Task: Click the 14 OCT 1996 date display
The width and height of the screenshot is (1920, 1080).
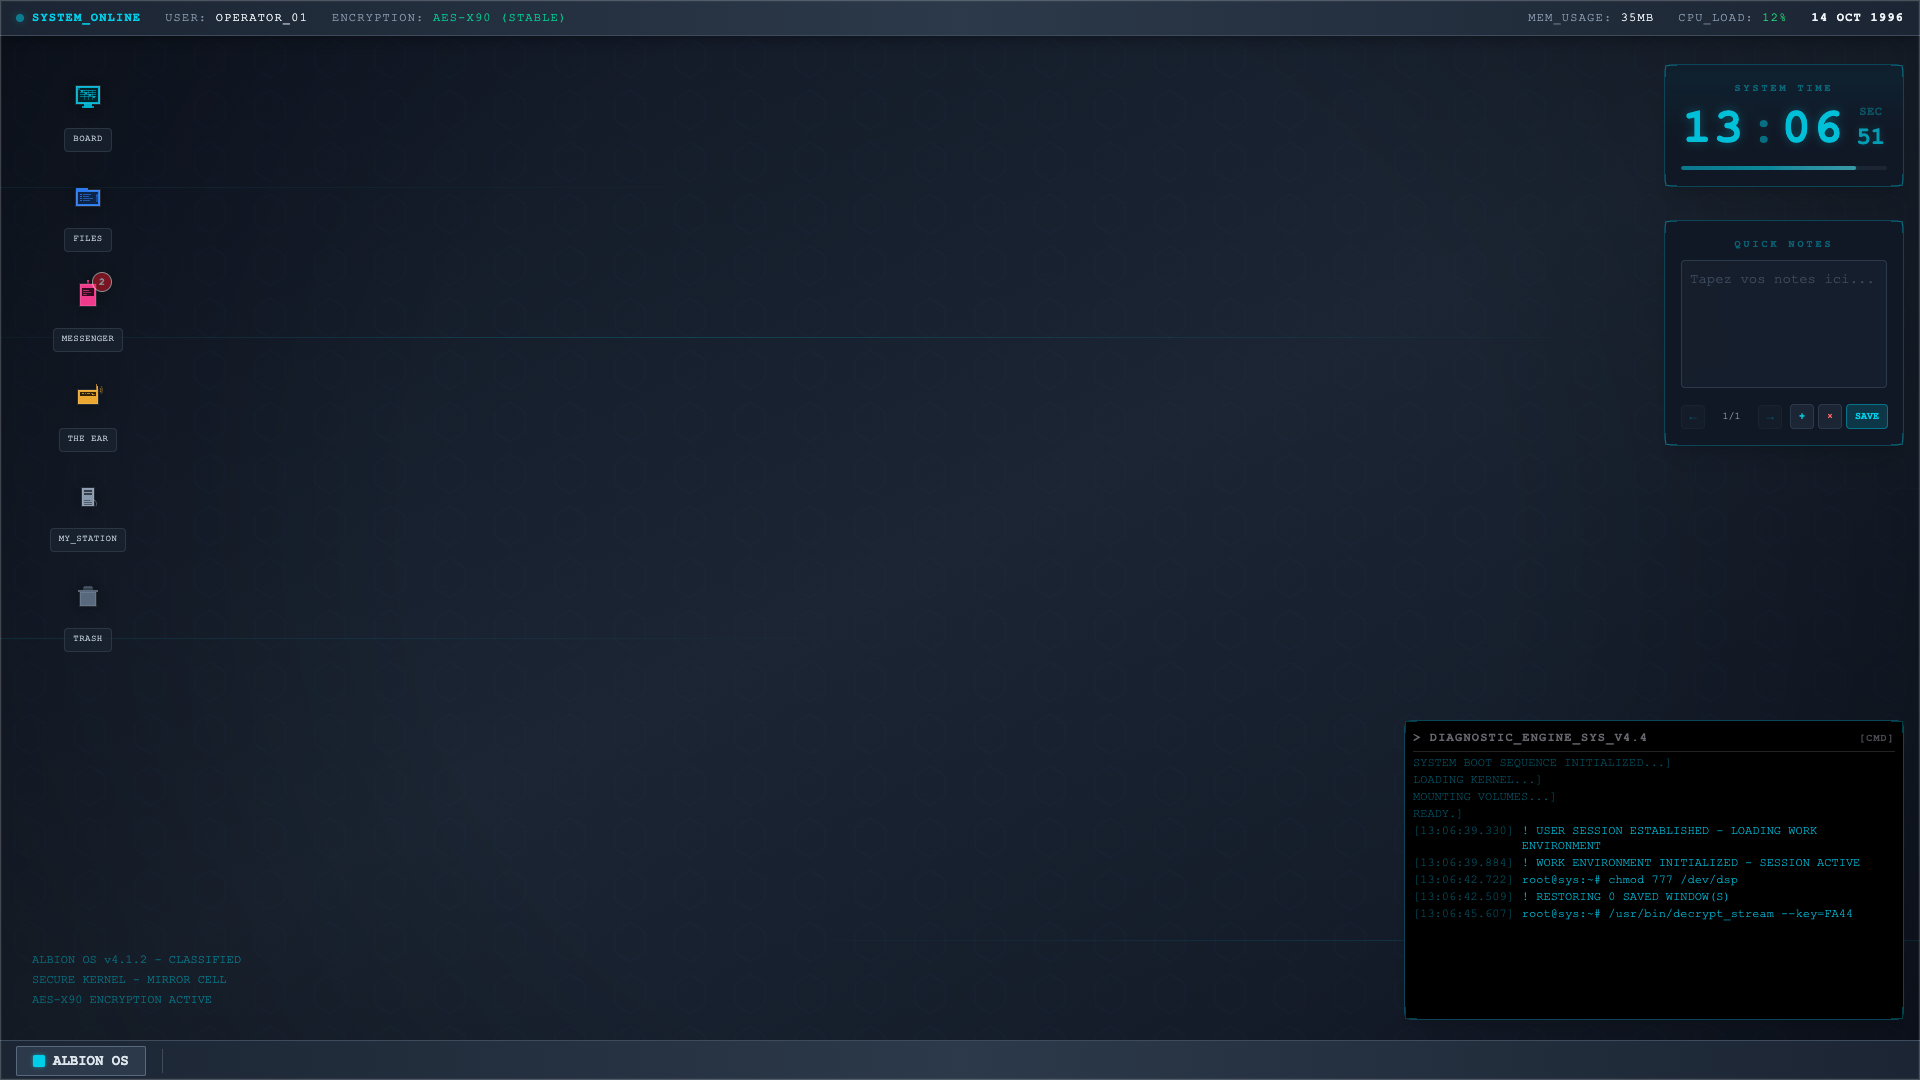Action: tap(1857, 18)
